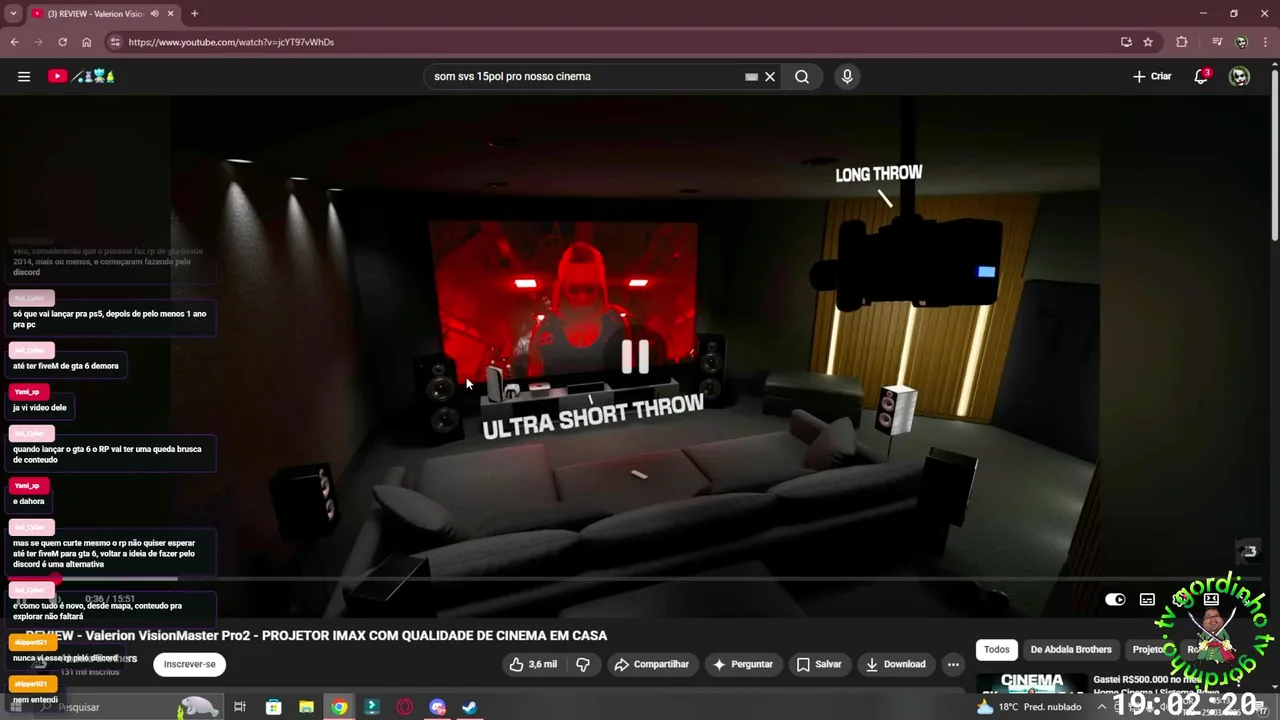This screenshot has width=1280, height=720.
Task: Toggle the autoplay switch
Action: point(1115,599)
